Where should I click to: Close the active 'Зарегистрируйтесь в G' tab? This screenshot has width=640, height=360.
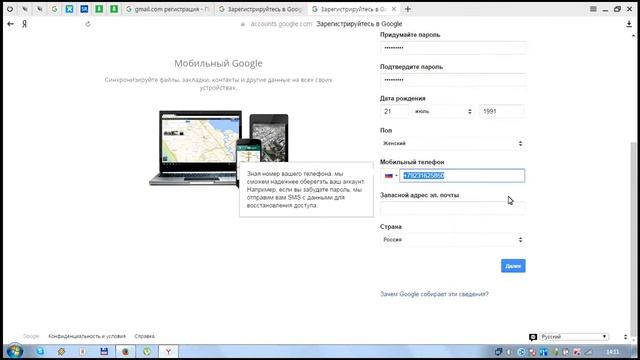click(x=393, y=9)
